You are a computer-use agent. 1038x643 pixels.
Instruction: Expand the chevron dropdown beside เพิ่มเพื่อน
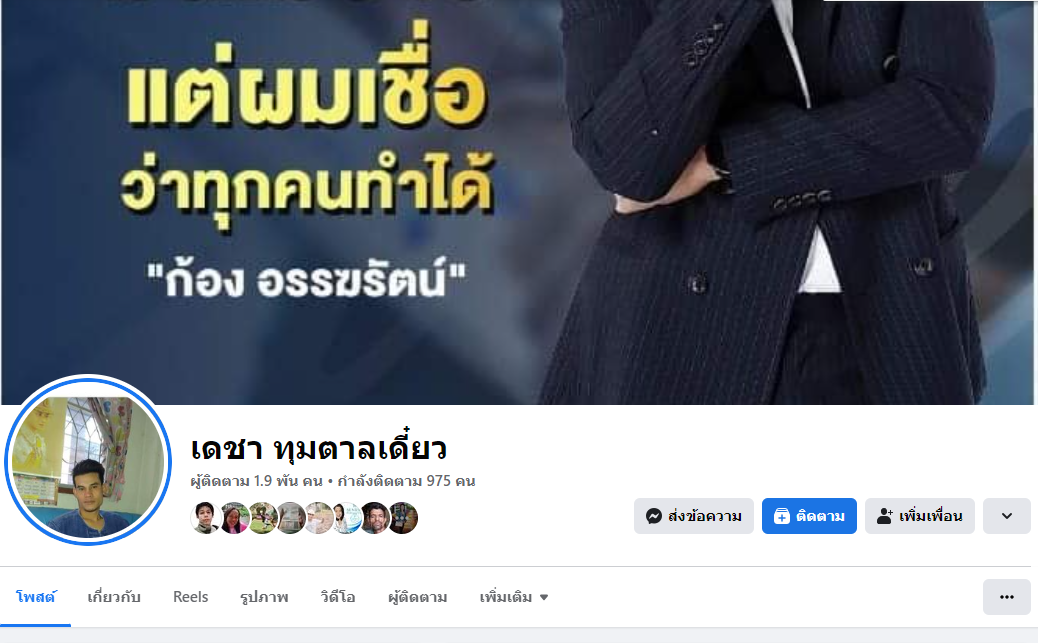[x=1007, y=516]
